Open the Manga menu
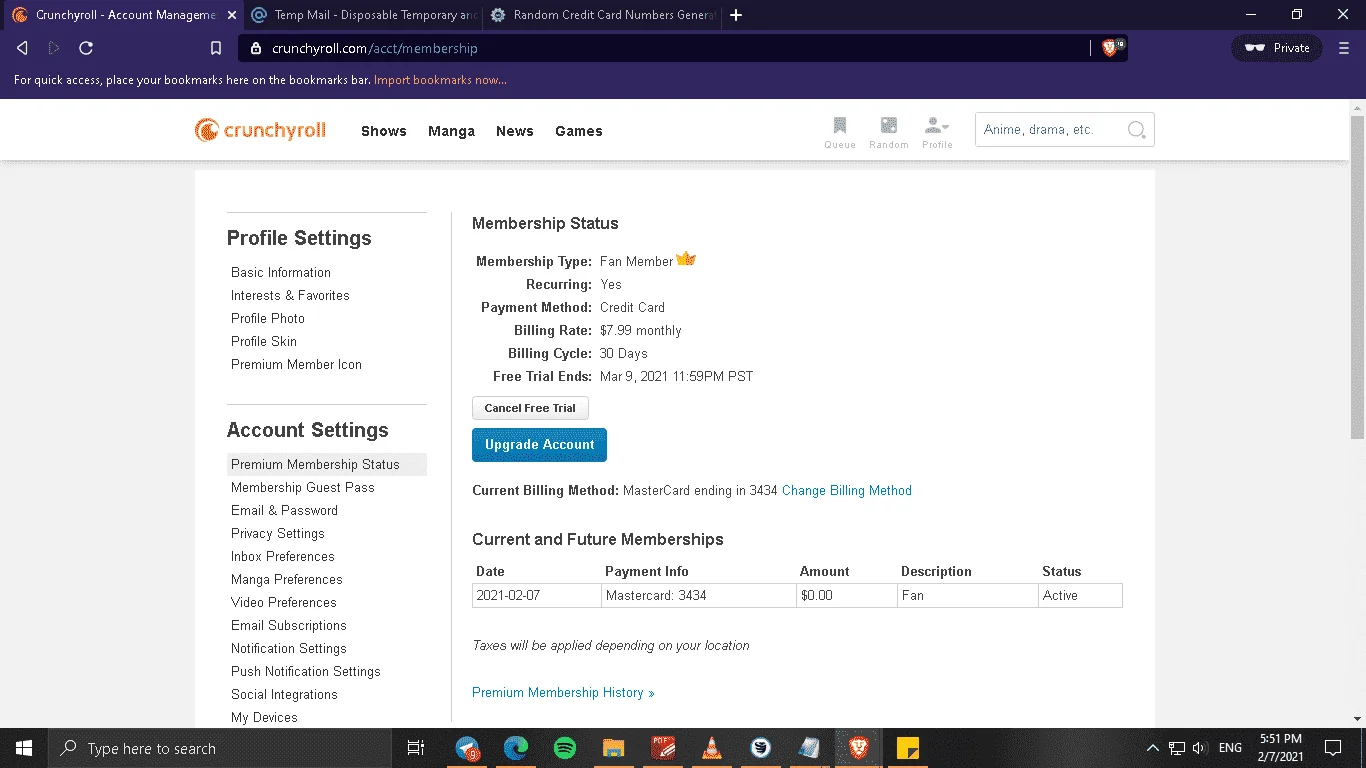 tap(451, 131)
